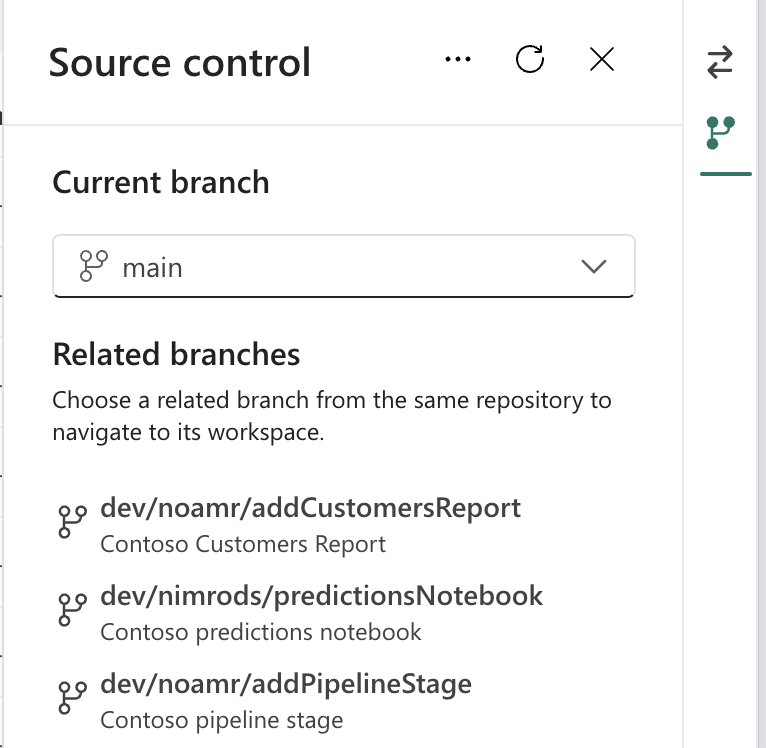Open the more options ellipsis menu
766x748 pixels.
458,60
